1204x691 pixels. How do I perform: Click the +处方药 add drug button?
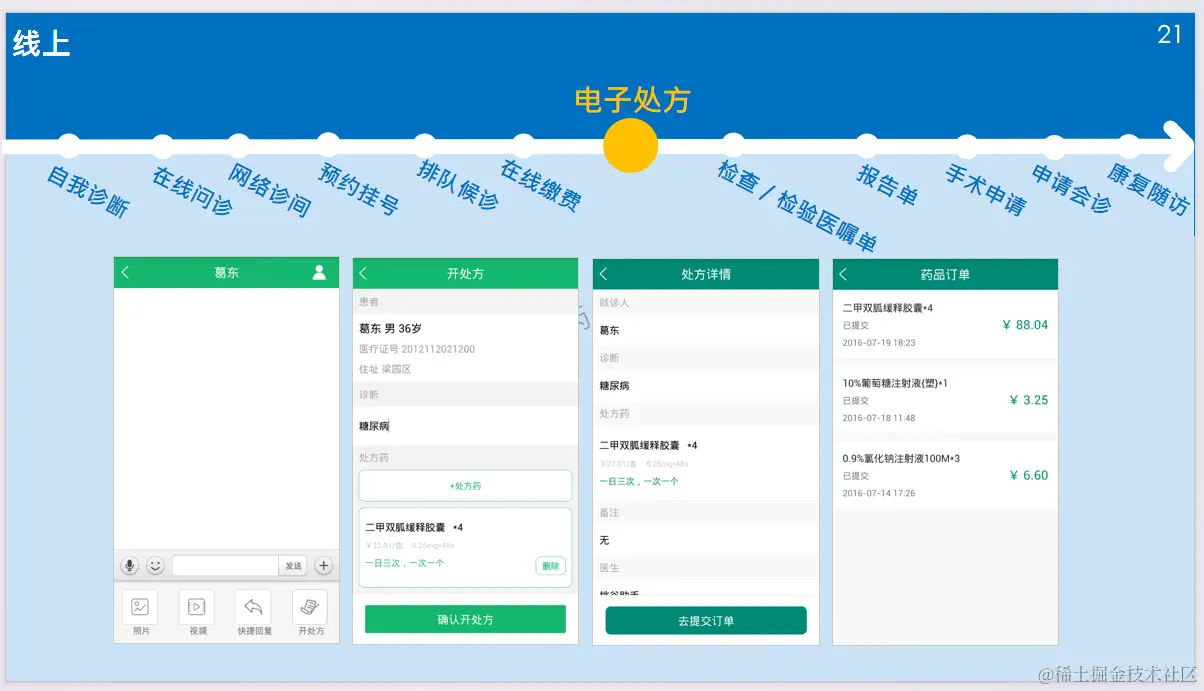click(x=465, y=486)
